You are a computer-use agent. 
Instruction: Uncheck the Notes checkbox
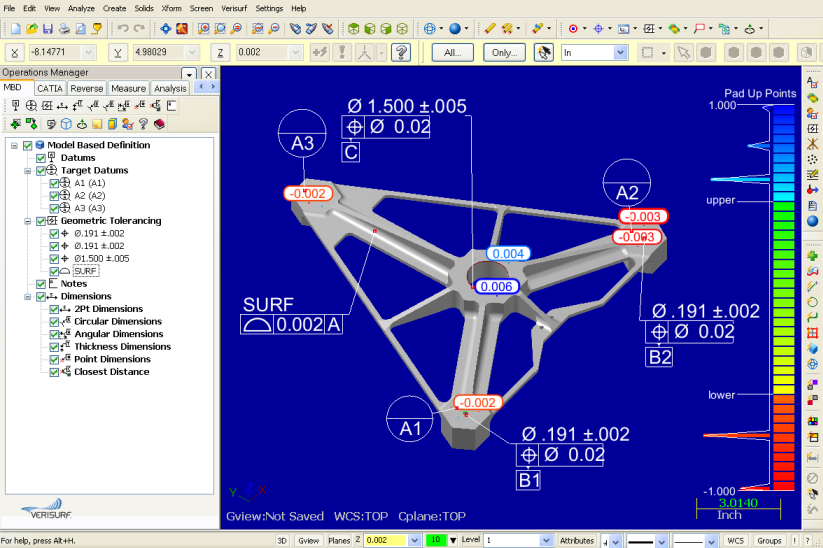pyautogui.click(x=41, y=284)
